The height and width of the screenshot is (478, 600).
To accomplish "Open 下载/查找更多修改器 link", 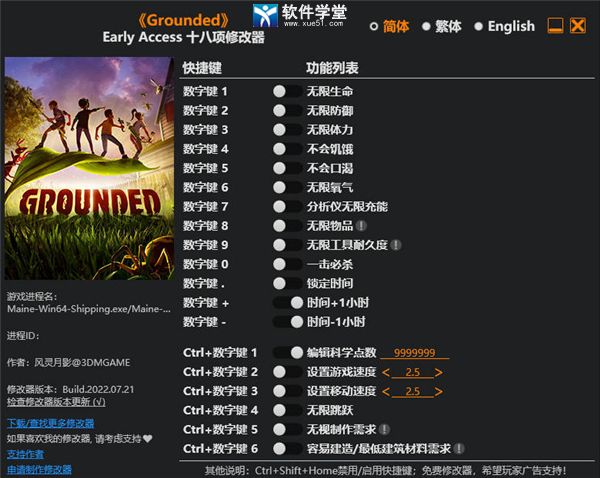I will 51,423.
